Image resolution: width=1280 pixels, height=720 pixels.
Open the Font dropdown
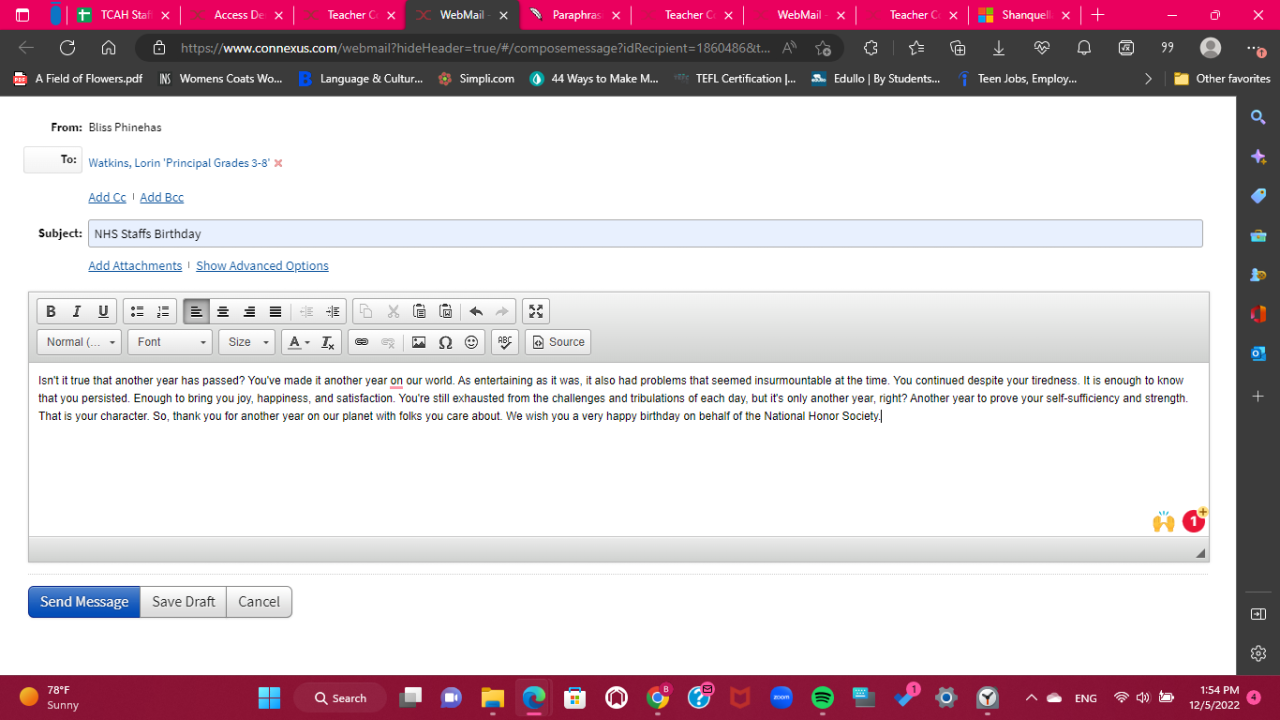(x=170, y=342)
